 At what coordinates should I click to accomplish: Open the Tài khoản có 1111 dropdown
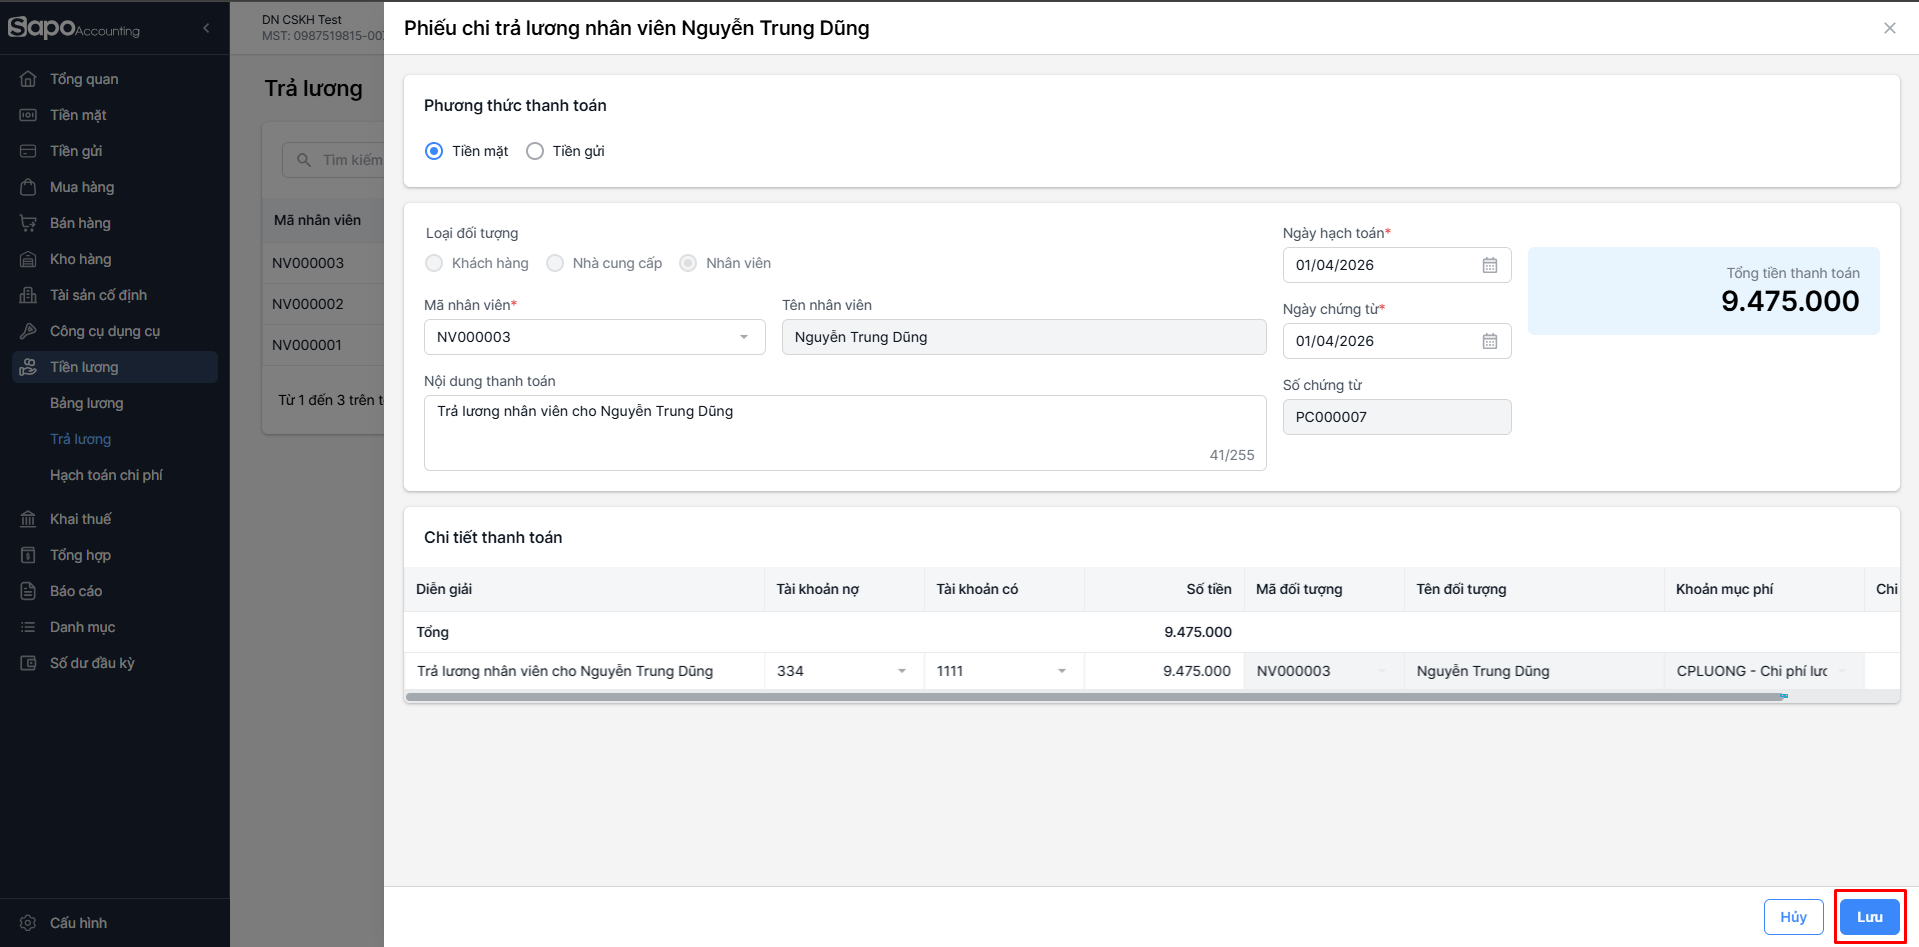coord(1061,671)
